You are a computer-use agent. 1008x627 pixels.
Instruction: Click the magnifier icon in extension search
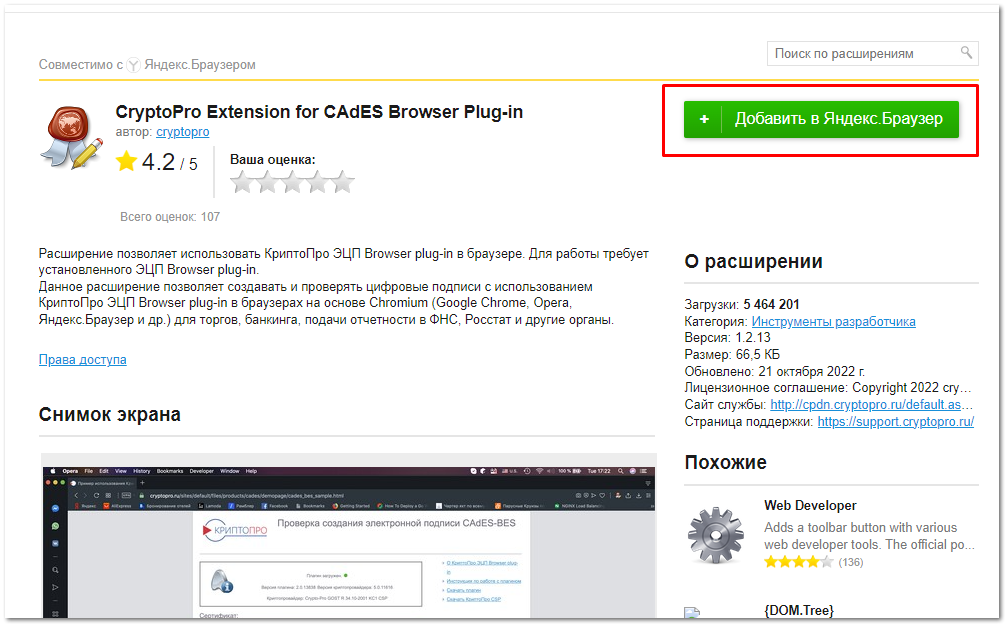click(x=966, y=53)
